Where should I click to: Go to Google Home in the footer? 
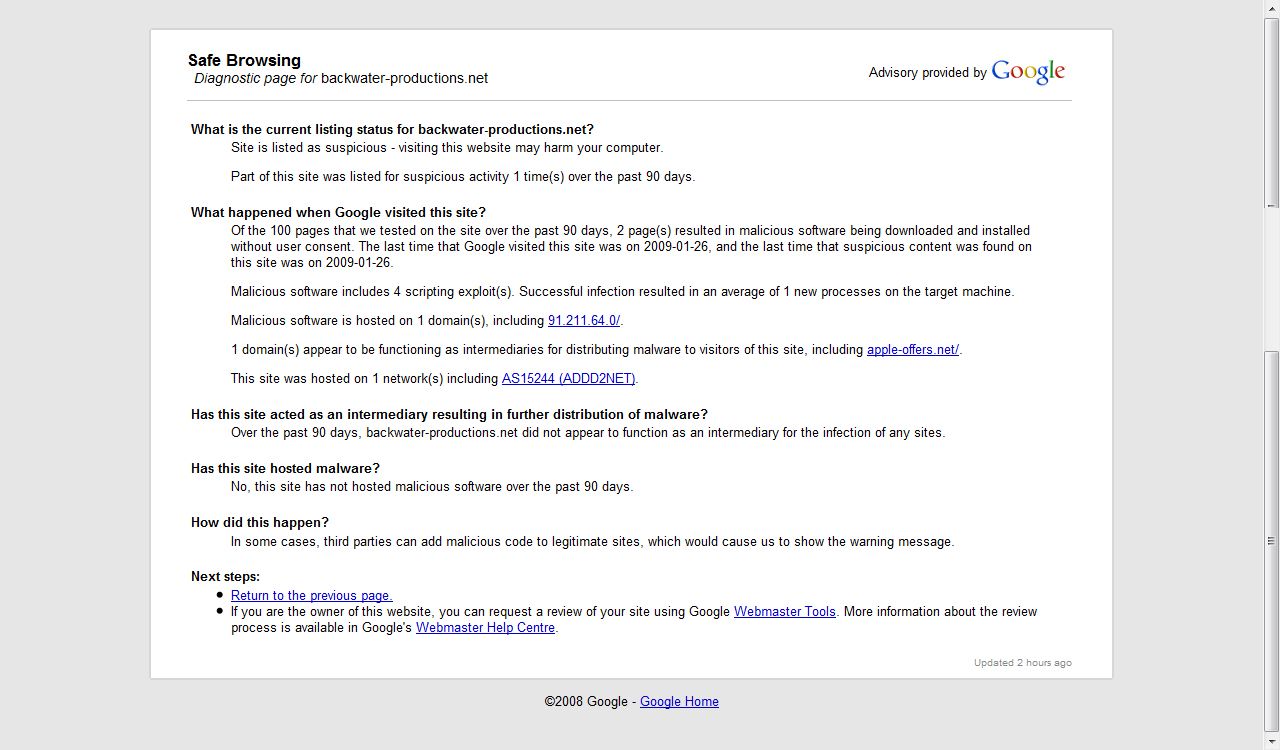pos(679,702)
